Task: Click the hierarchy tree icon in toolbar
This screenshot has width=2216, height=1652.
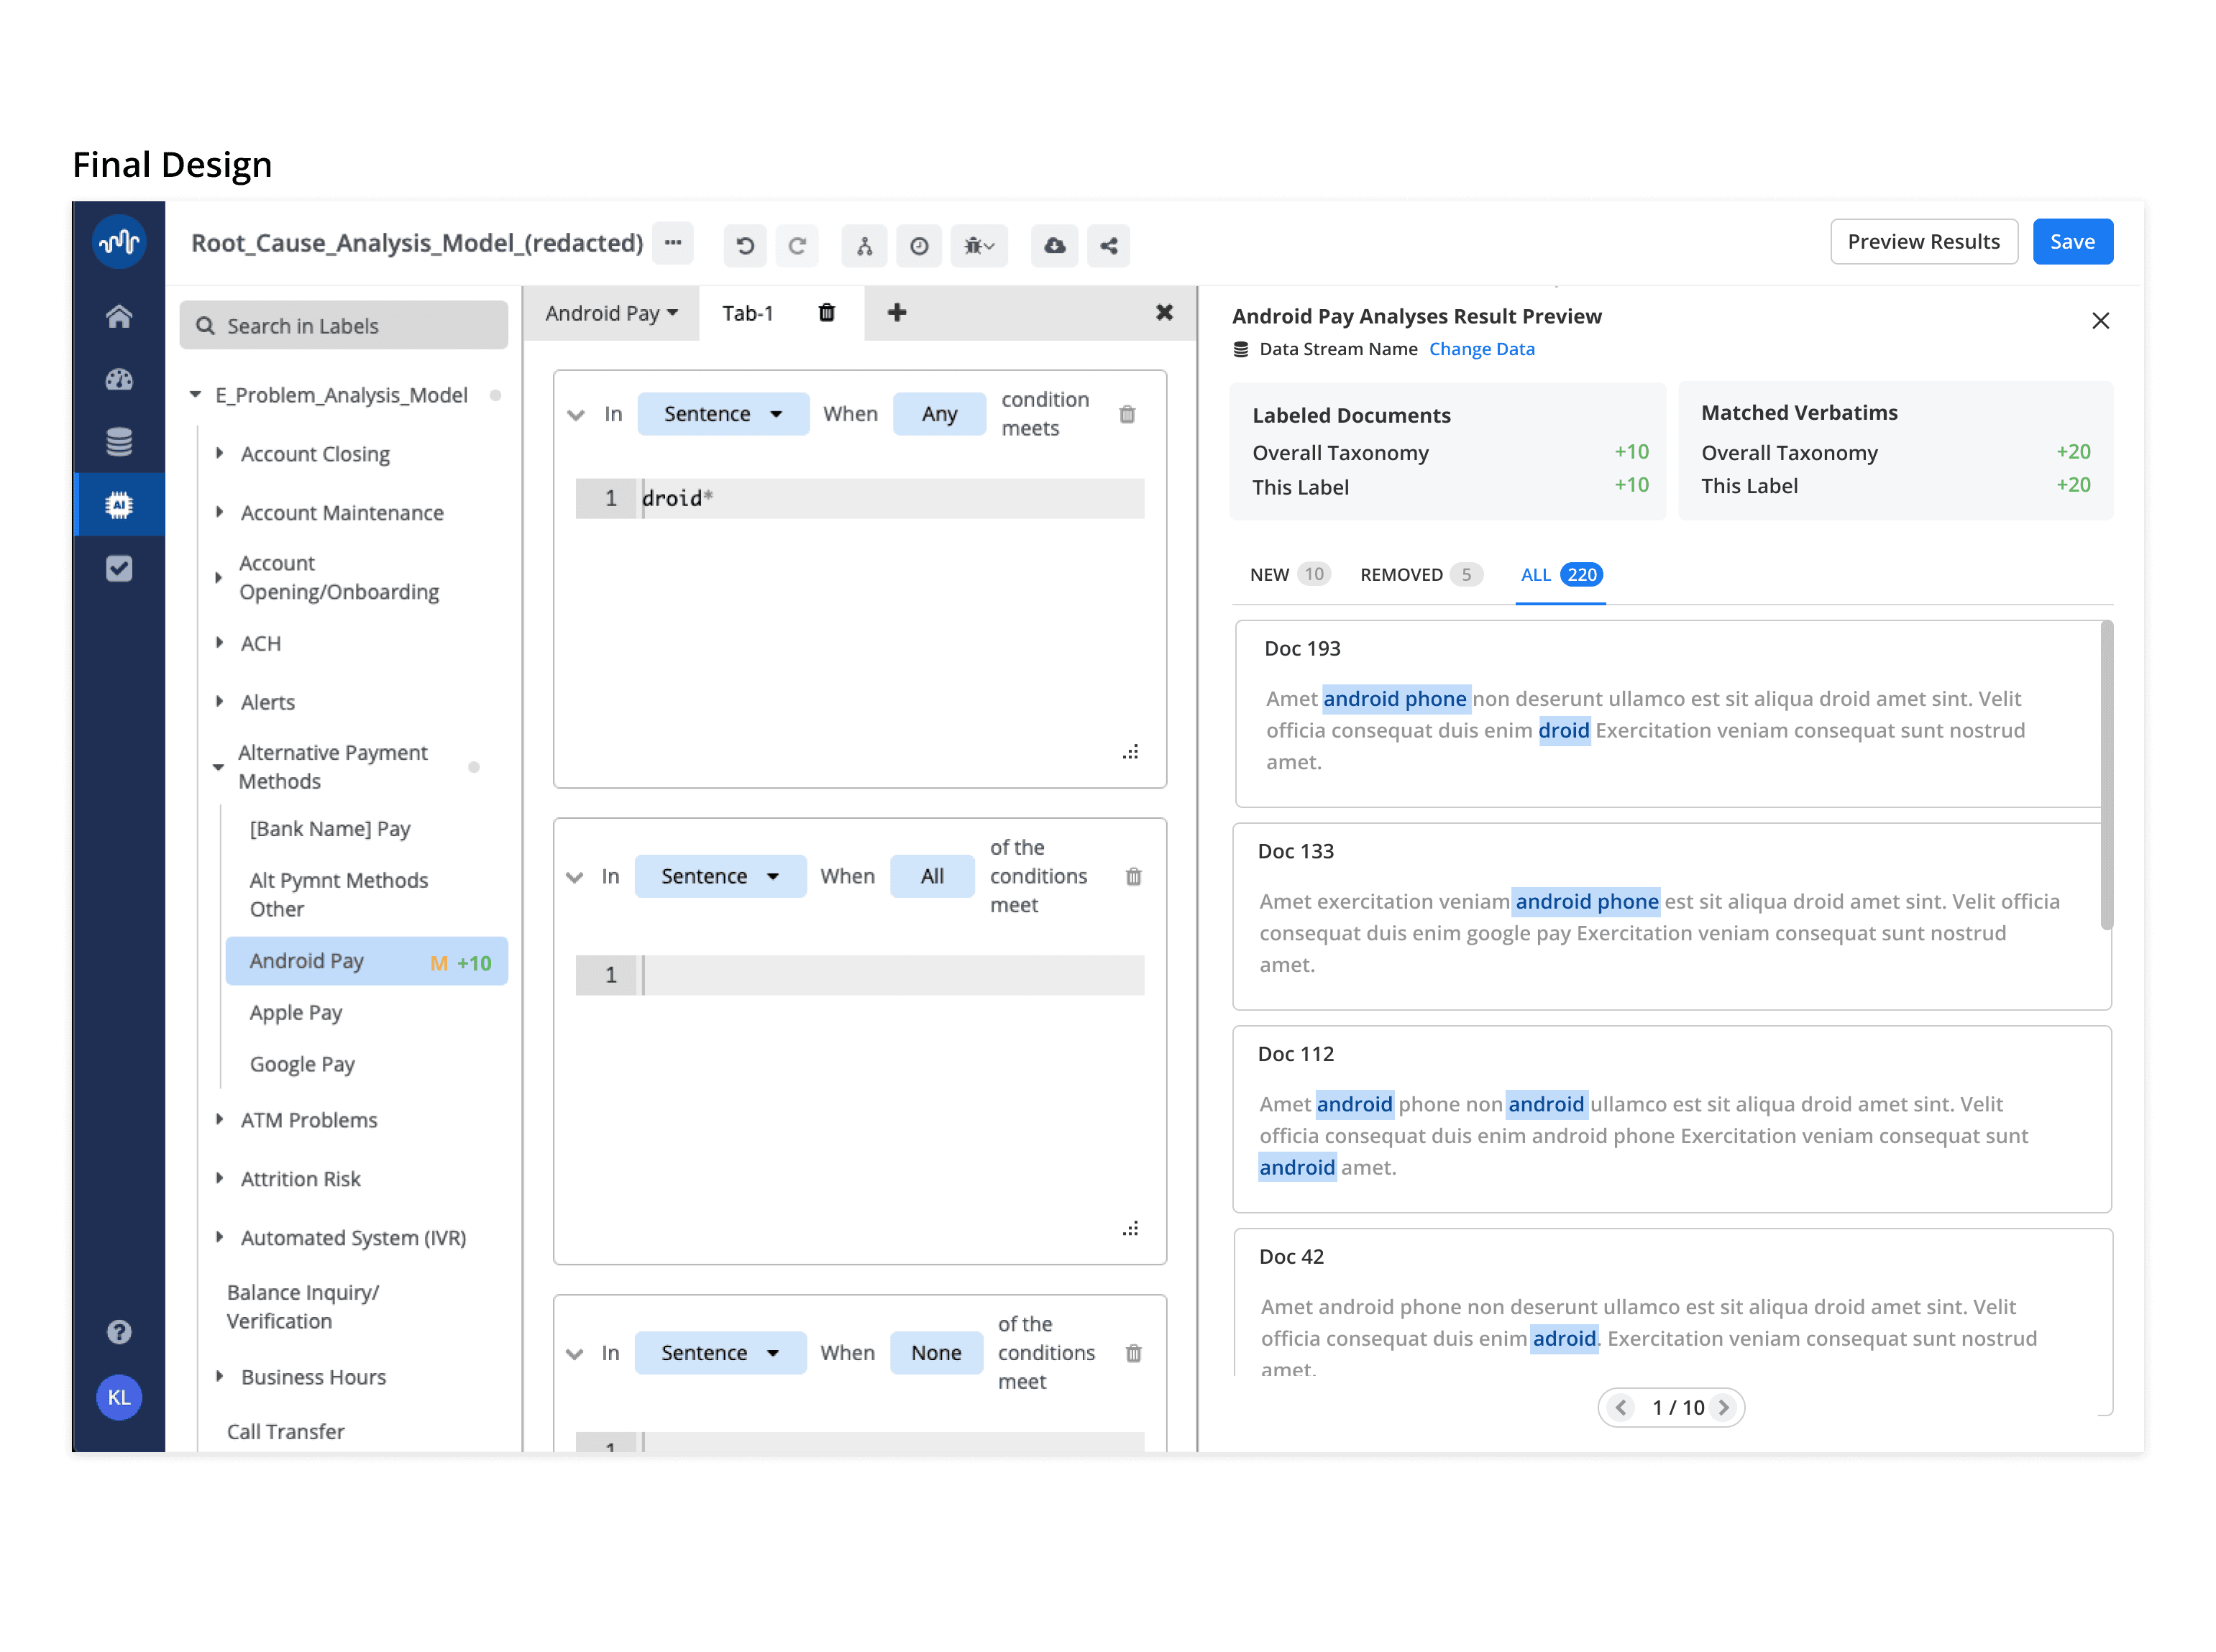Action: pos(865,246)
